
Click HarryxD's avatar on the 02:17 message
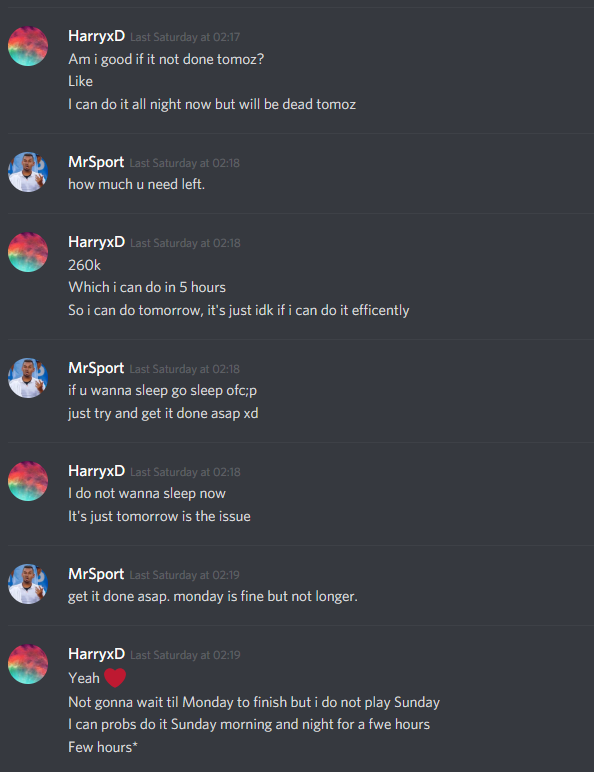(x=28, y=46)
